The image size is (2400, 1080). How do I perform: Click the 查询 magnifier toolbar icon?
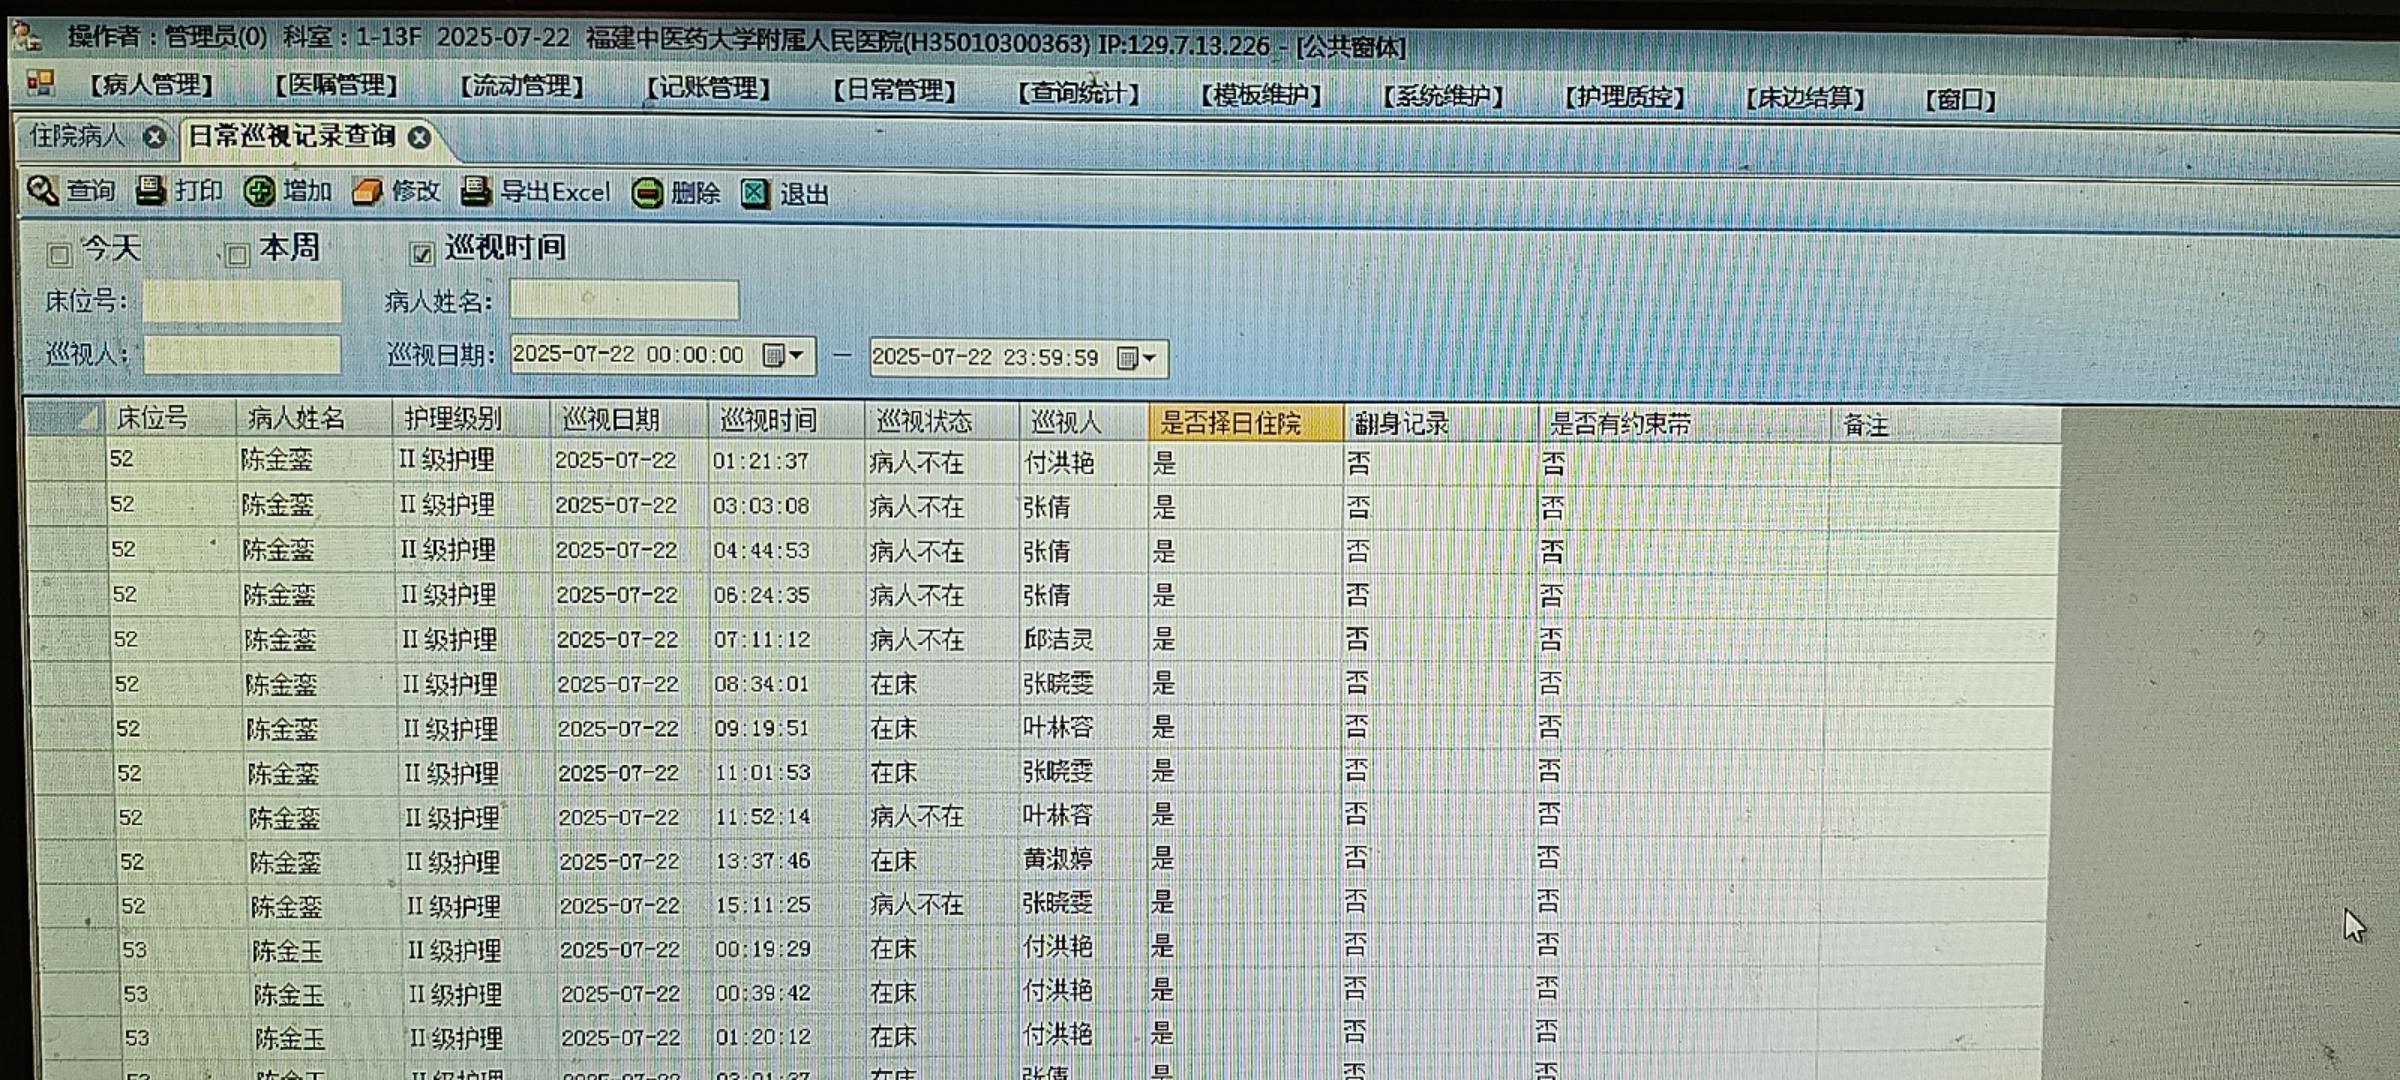click(42, 190)
